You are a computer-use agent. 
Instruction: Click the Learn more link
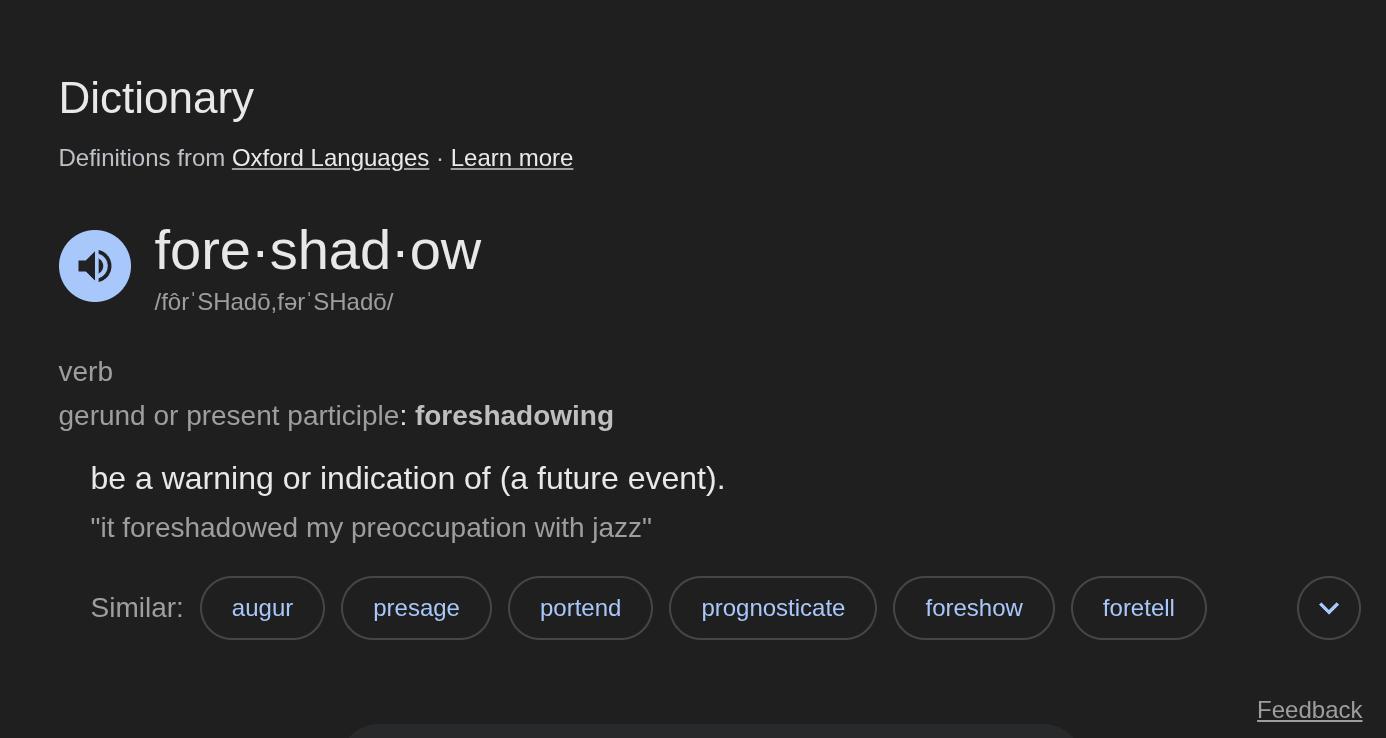click(511, 158)
